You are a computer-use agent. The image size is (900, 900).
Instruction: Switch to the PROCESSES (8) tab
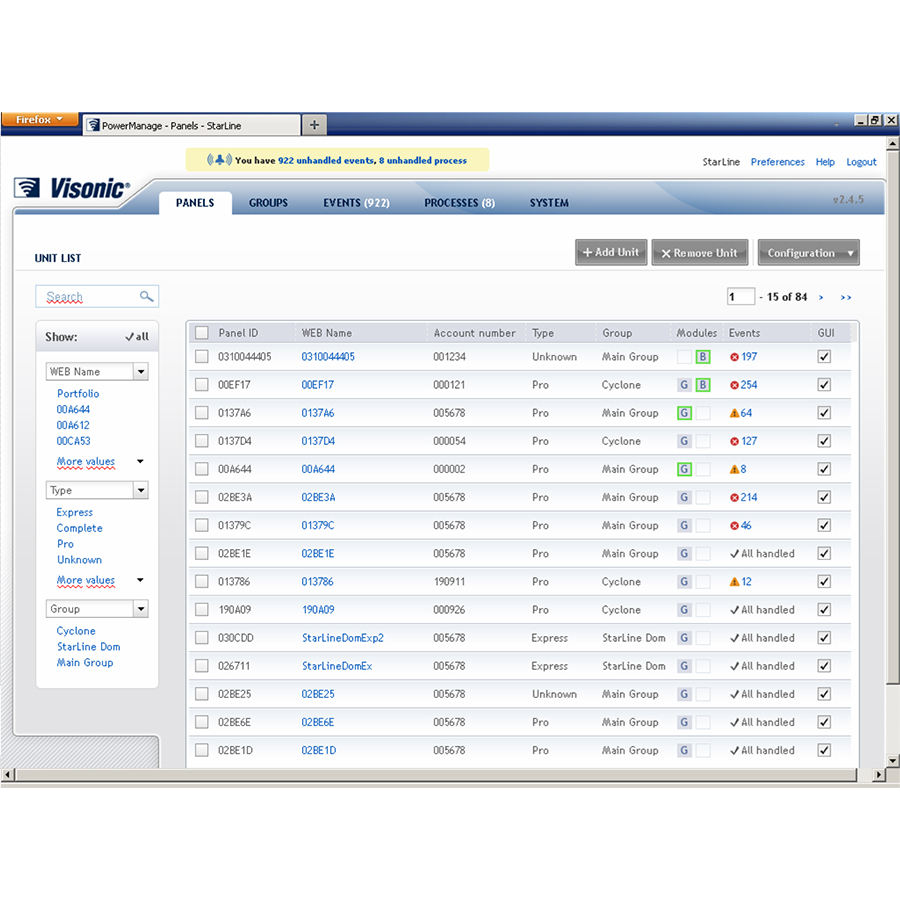(459, 203)
